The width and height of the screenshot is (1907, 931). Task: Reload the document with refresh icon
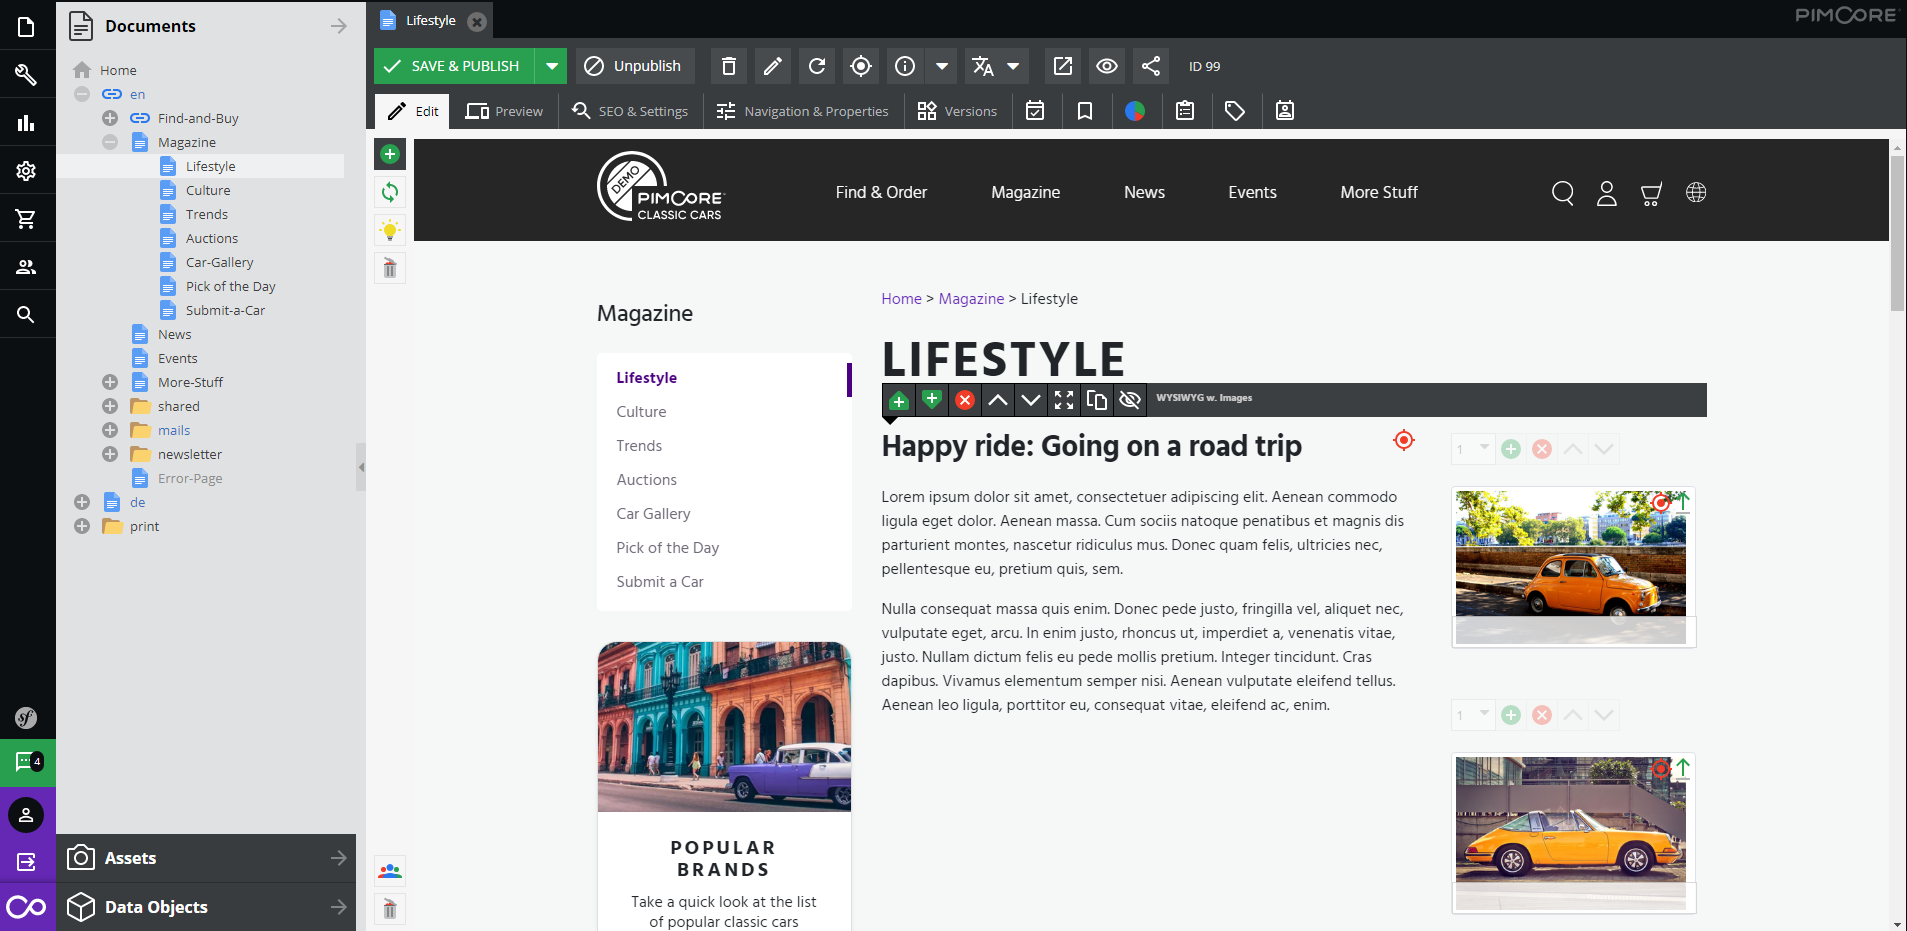pos(817,66)
